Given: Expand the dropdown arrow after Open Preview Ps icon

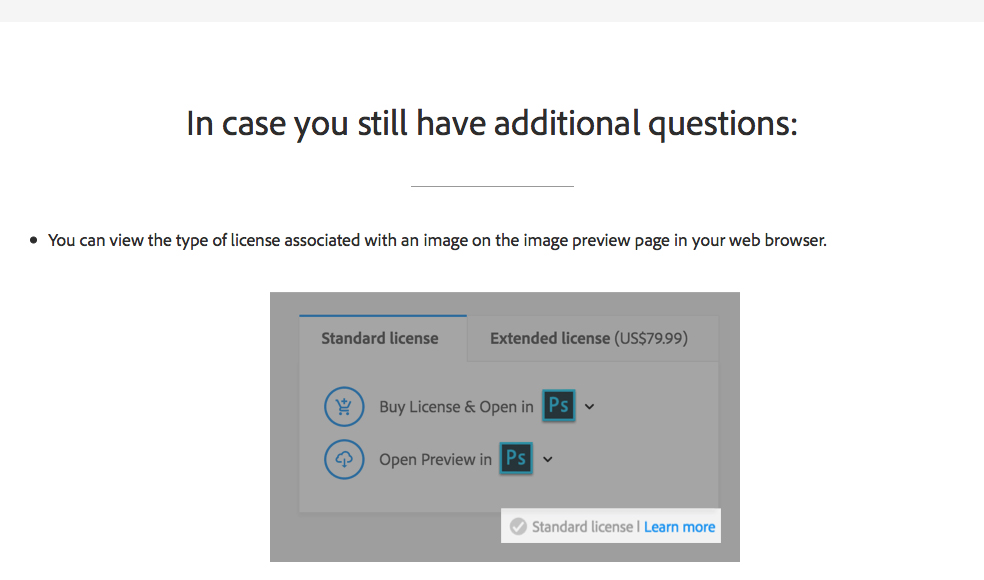Looking at the screenshot, I should coord(548,459).
